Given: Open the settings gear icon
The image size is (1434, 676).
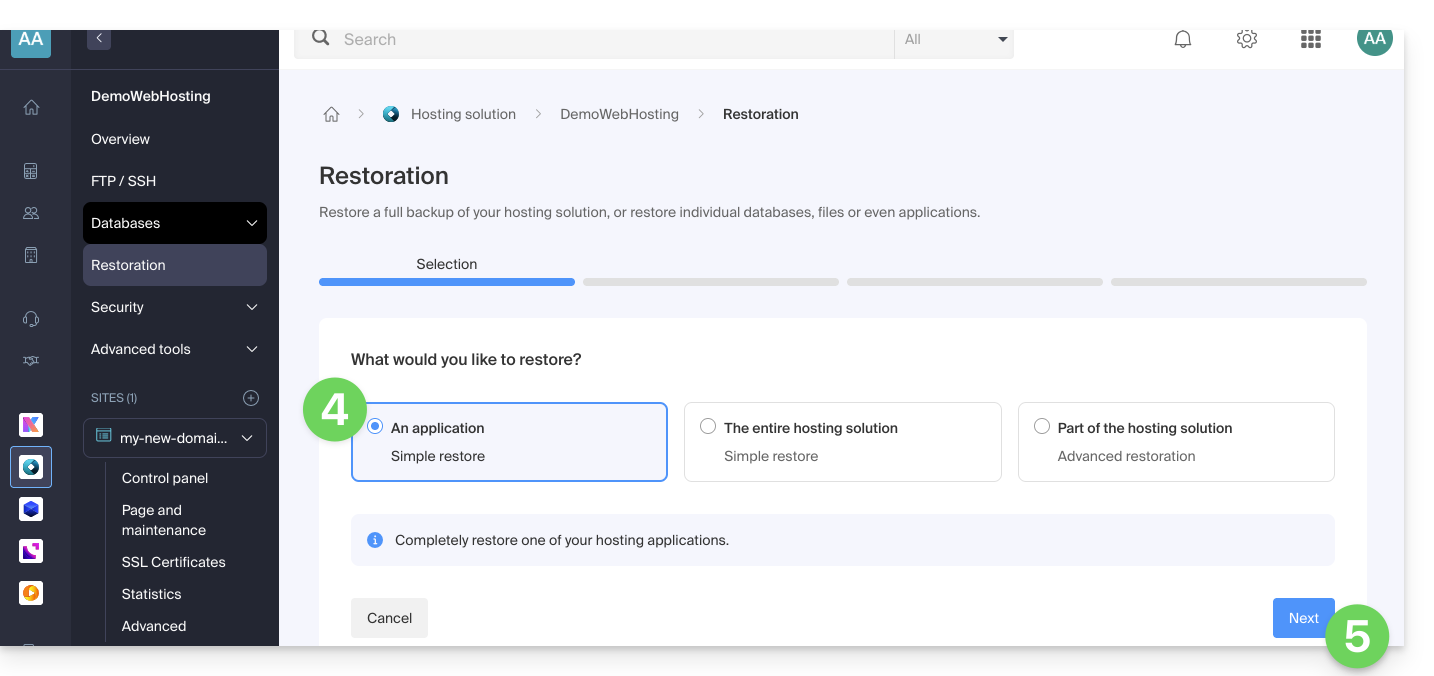Looking at the screenshot, I should (1246, 39).
